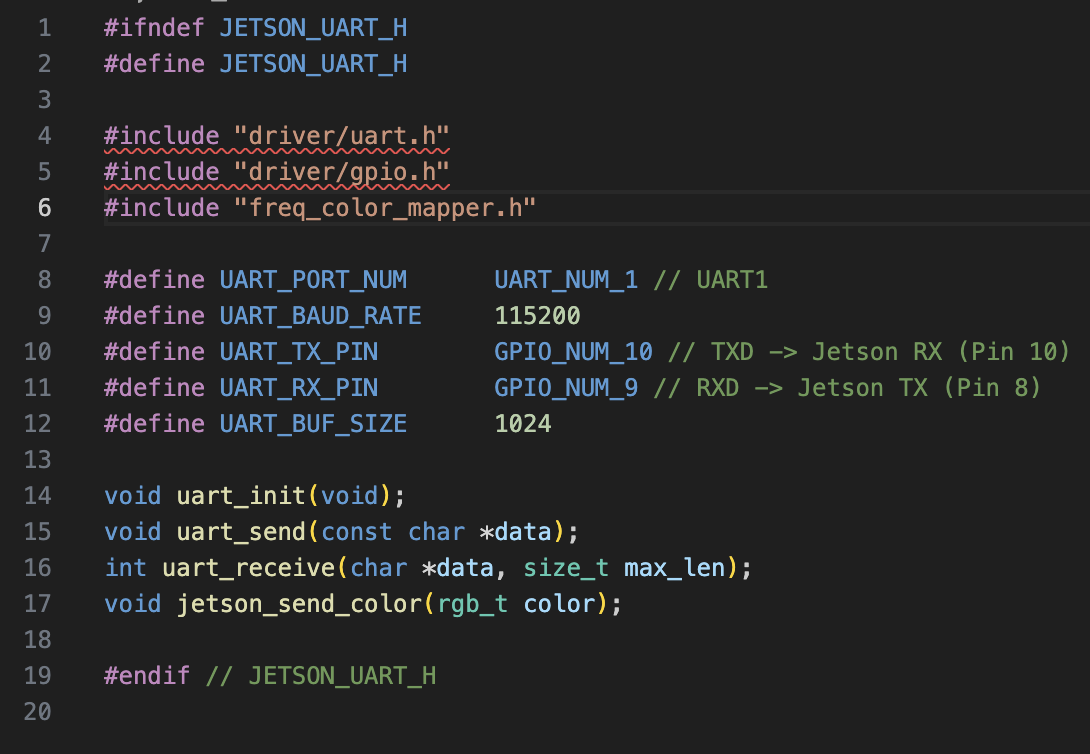Viewport: 1090px width, 754px height.
Task: Click line number 6 in the gutter
Action: (x=44, y=208)
